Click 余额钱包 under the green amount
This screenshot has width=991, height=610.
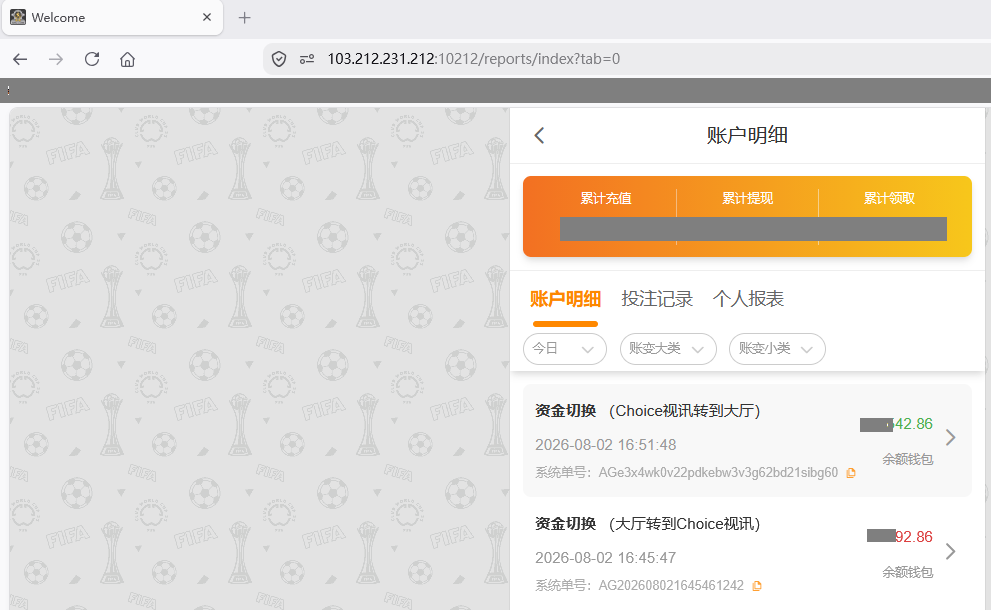click(x=908, y=460)
